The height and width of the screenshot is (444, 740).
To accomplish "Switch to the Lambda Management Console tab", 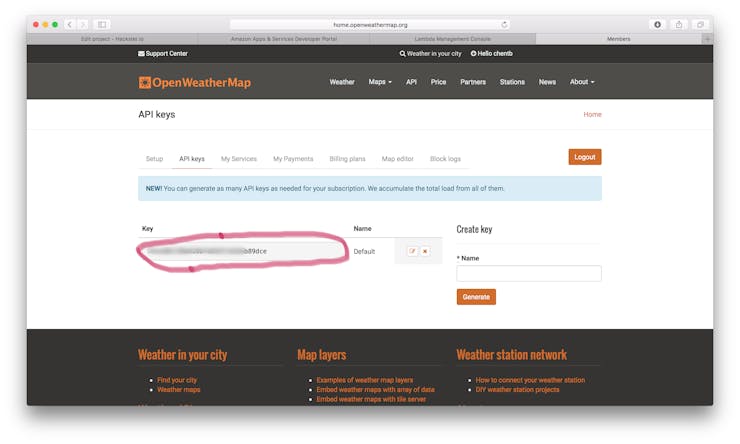I will (453, 39).
